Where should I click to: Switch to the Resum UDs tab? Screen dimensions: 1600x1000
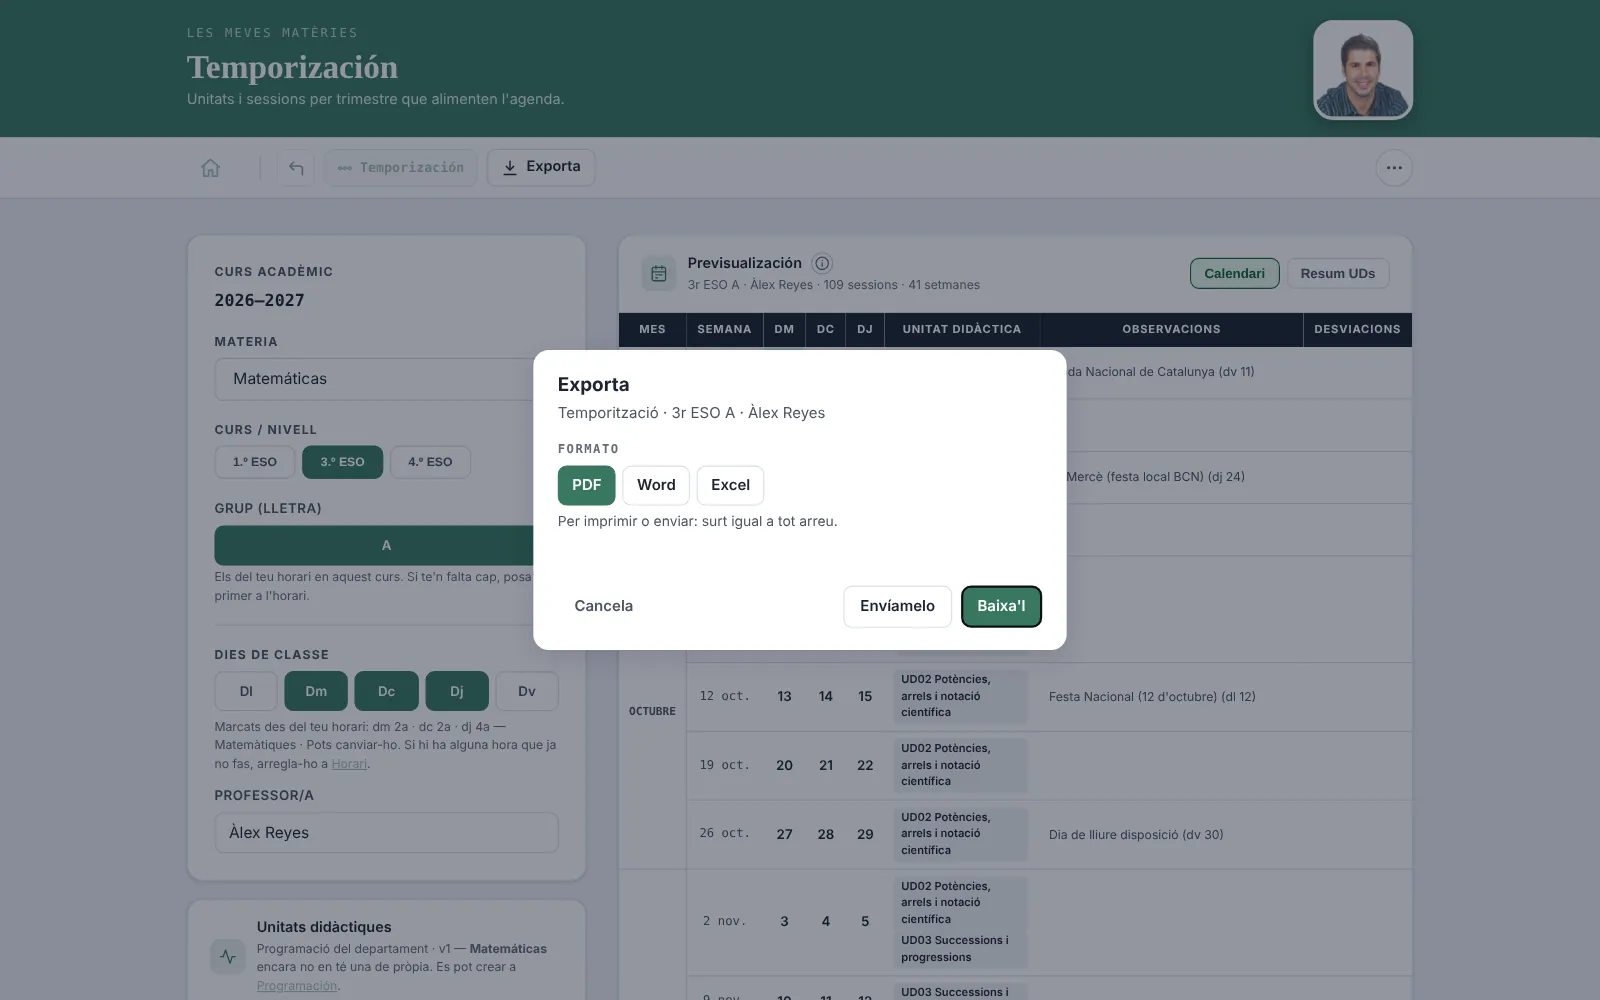pos(1337,273)
